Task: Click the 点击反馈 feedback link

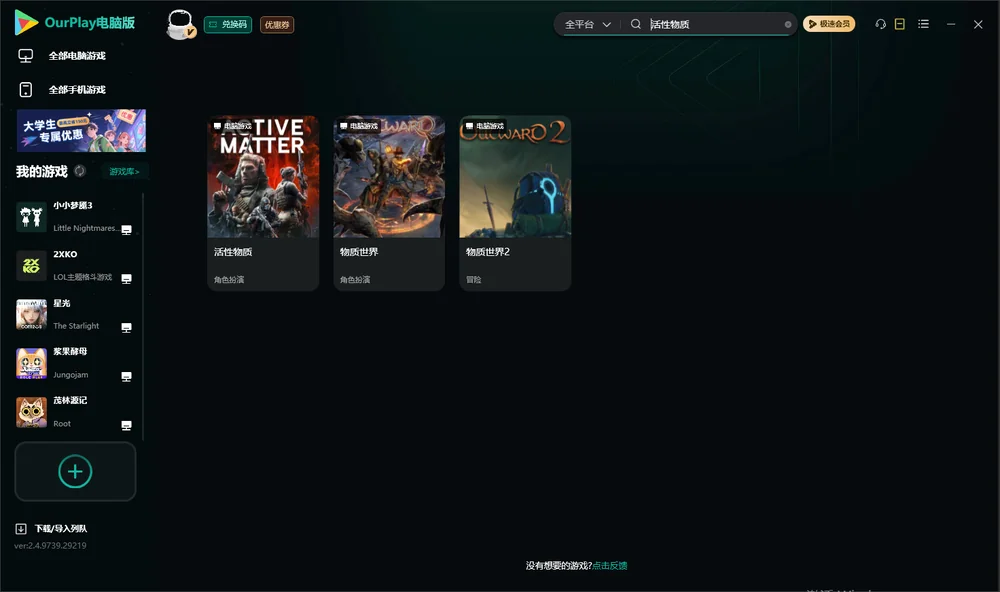Action: coord(610,565)
